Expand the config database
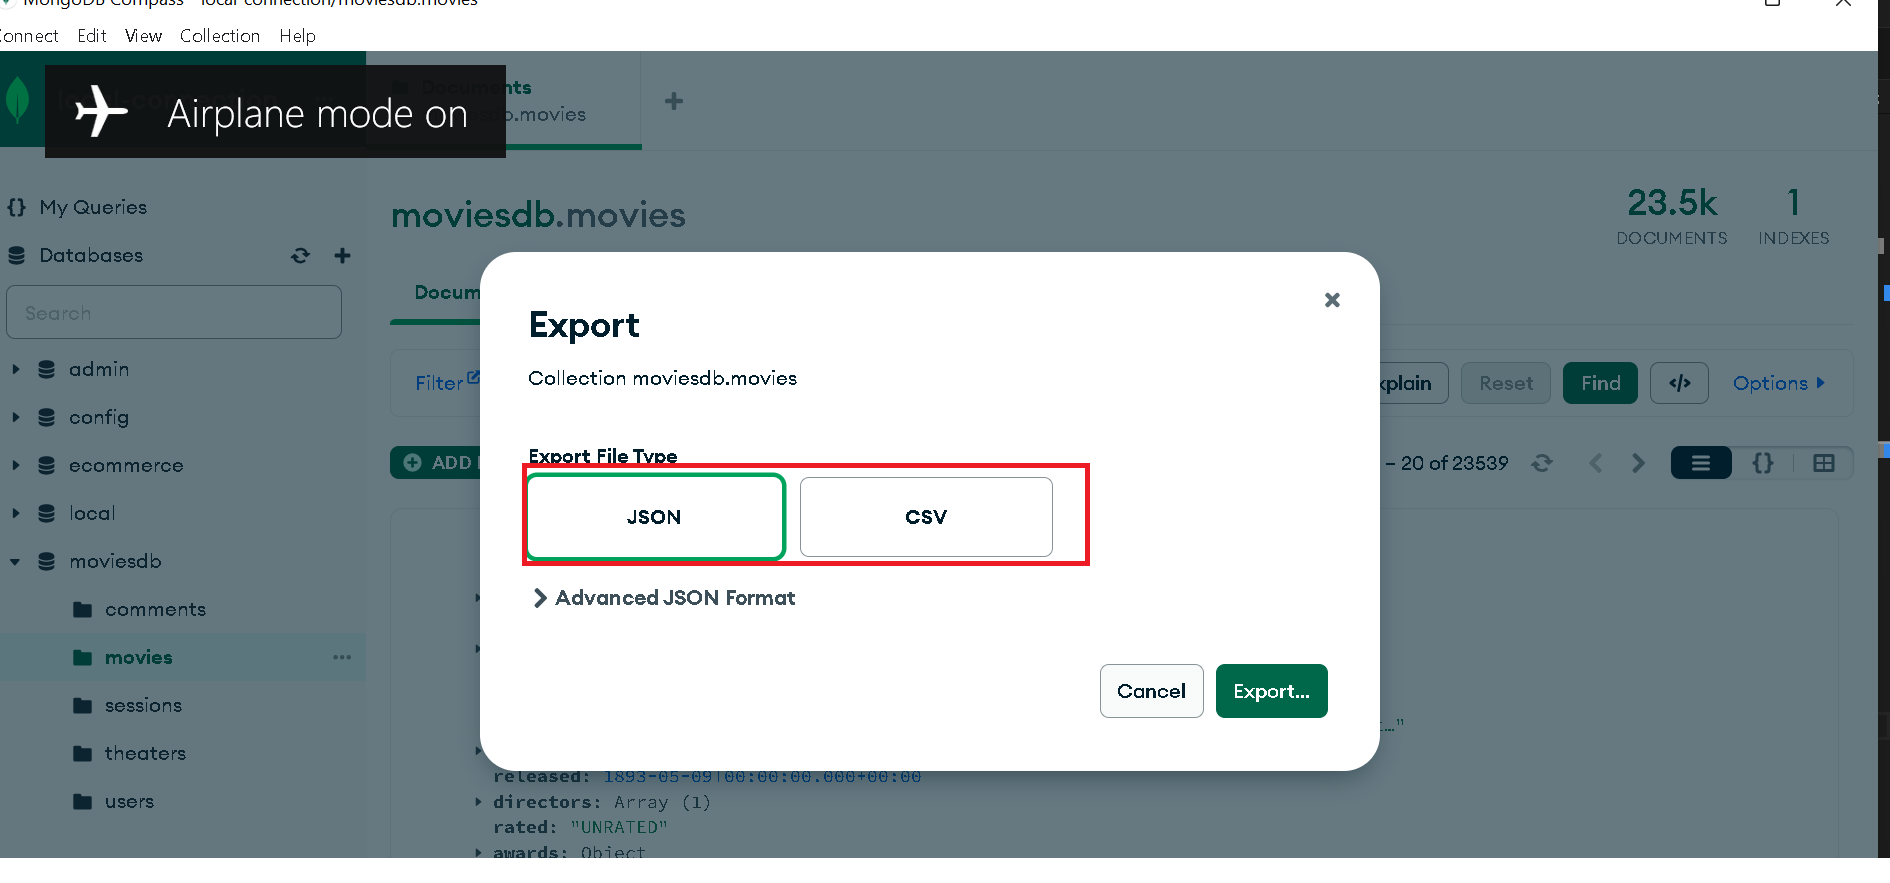 click(16, 417)
